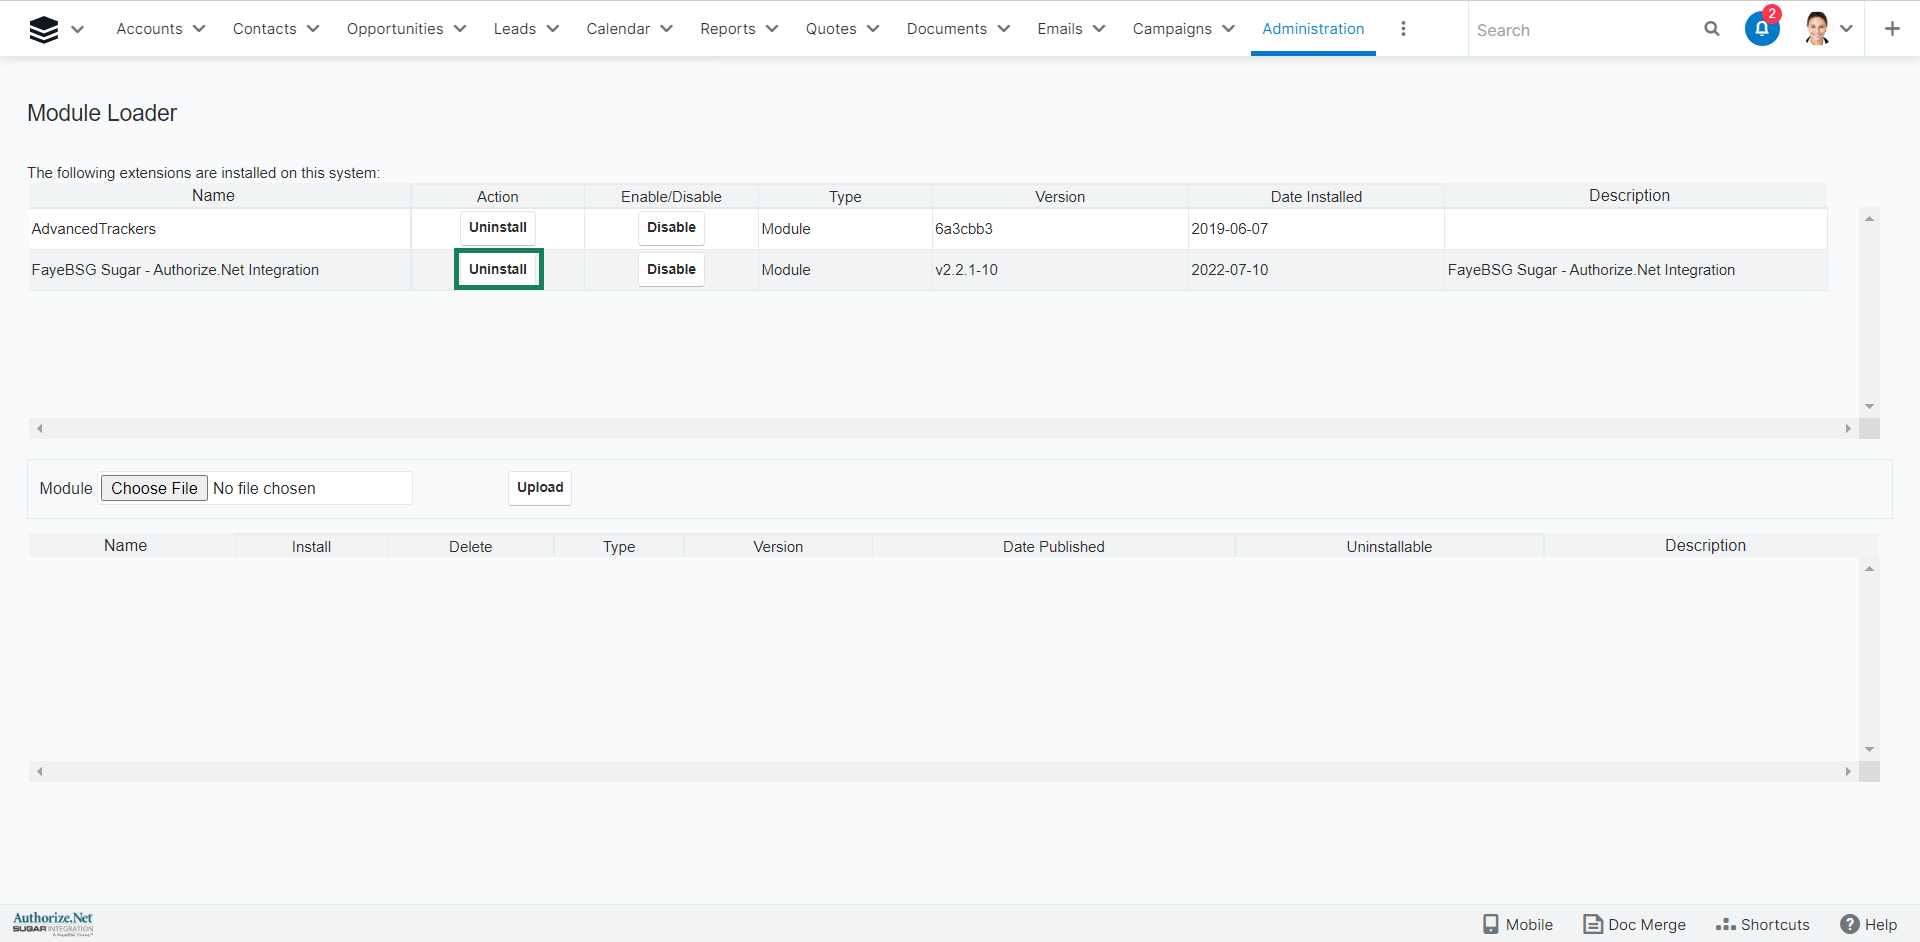Click the search magnifier icon
This screenshot has height=942, width=1920.
1711,29
